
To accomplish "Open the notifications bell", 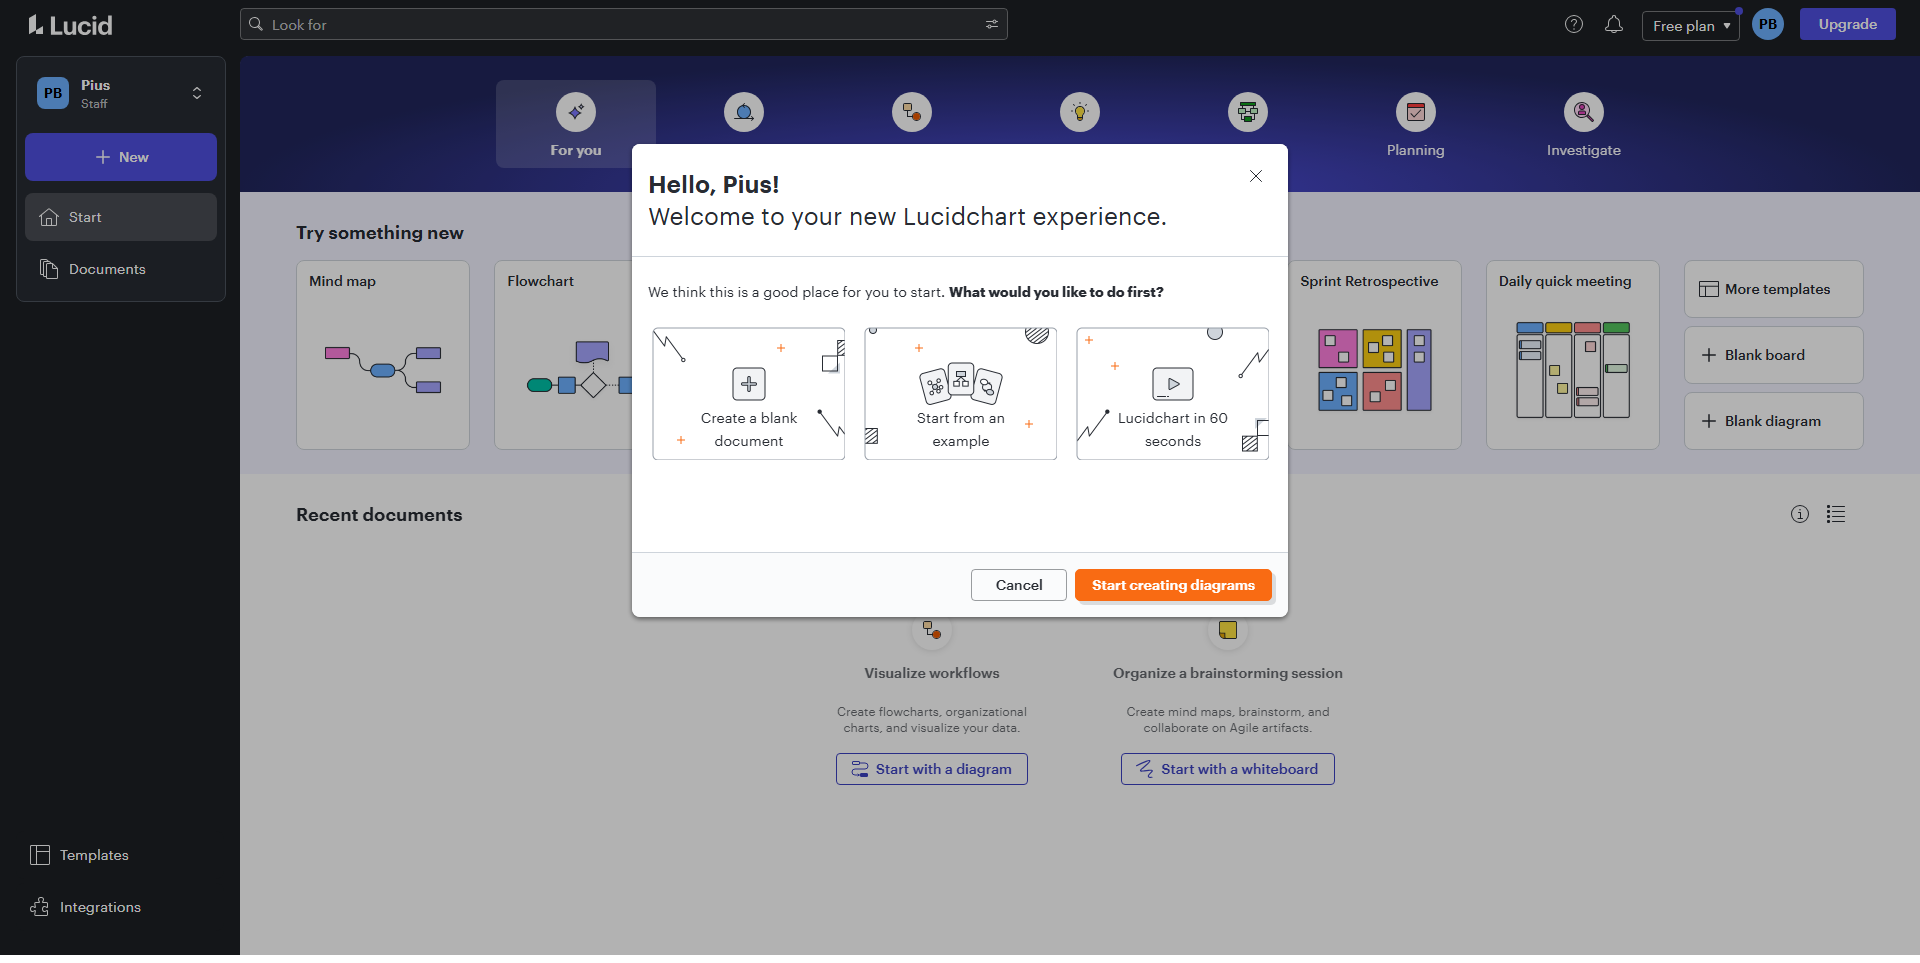I will 1614,24.
